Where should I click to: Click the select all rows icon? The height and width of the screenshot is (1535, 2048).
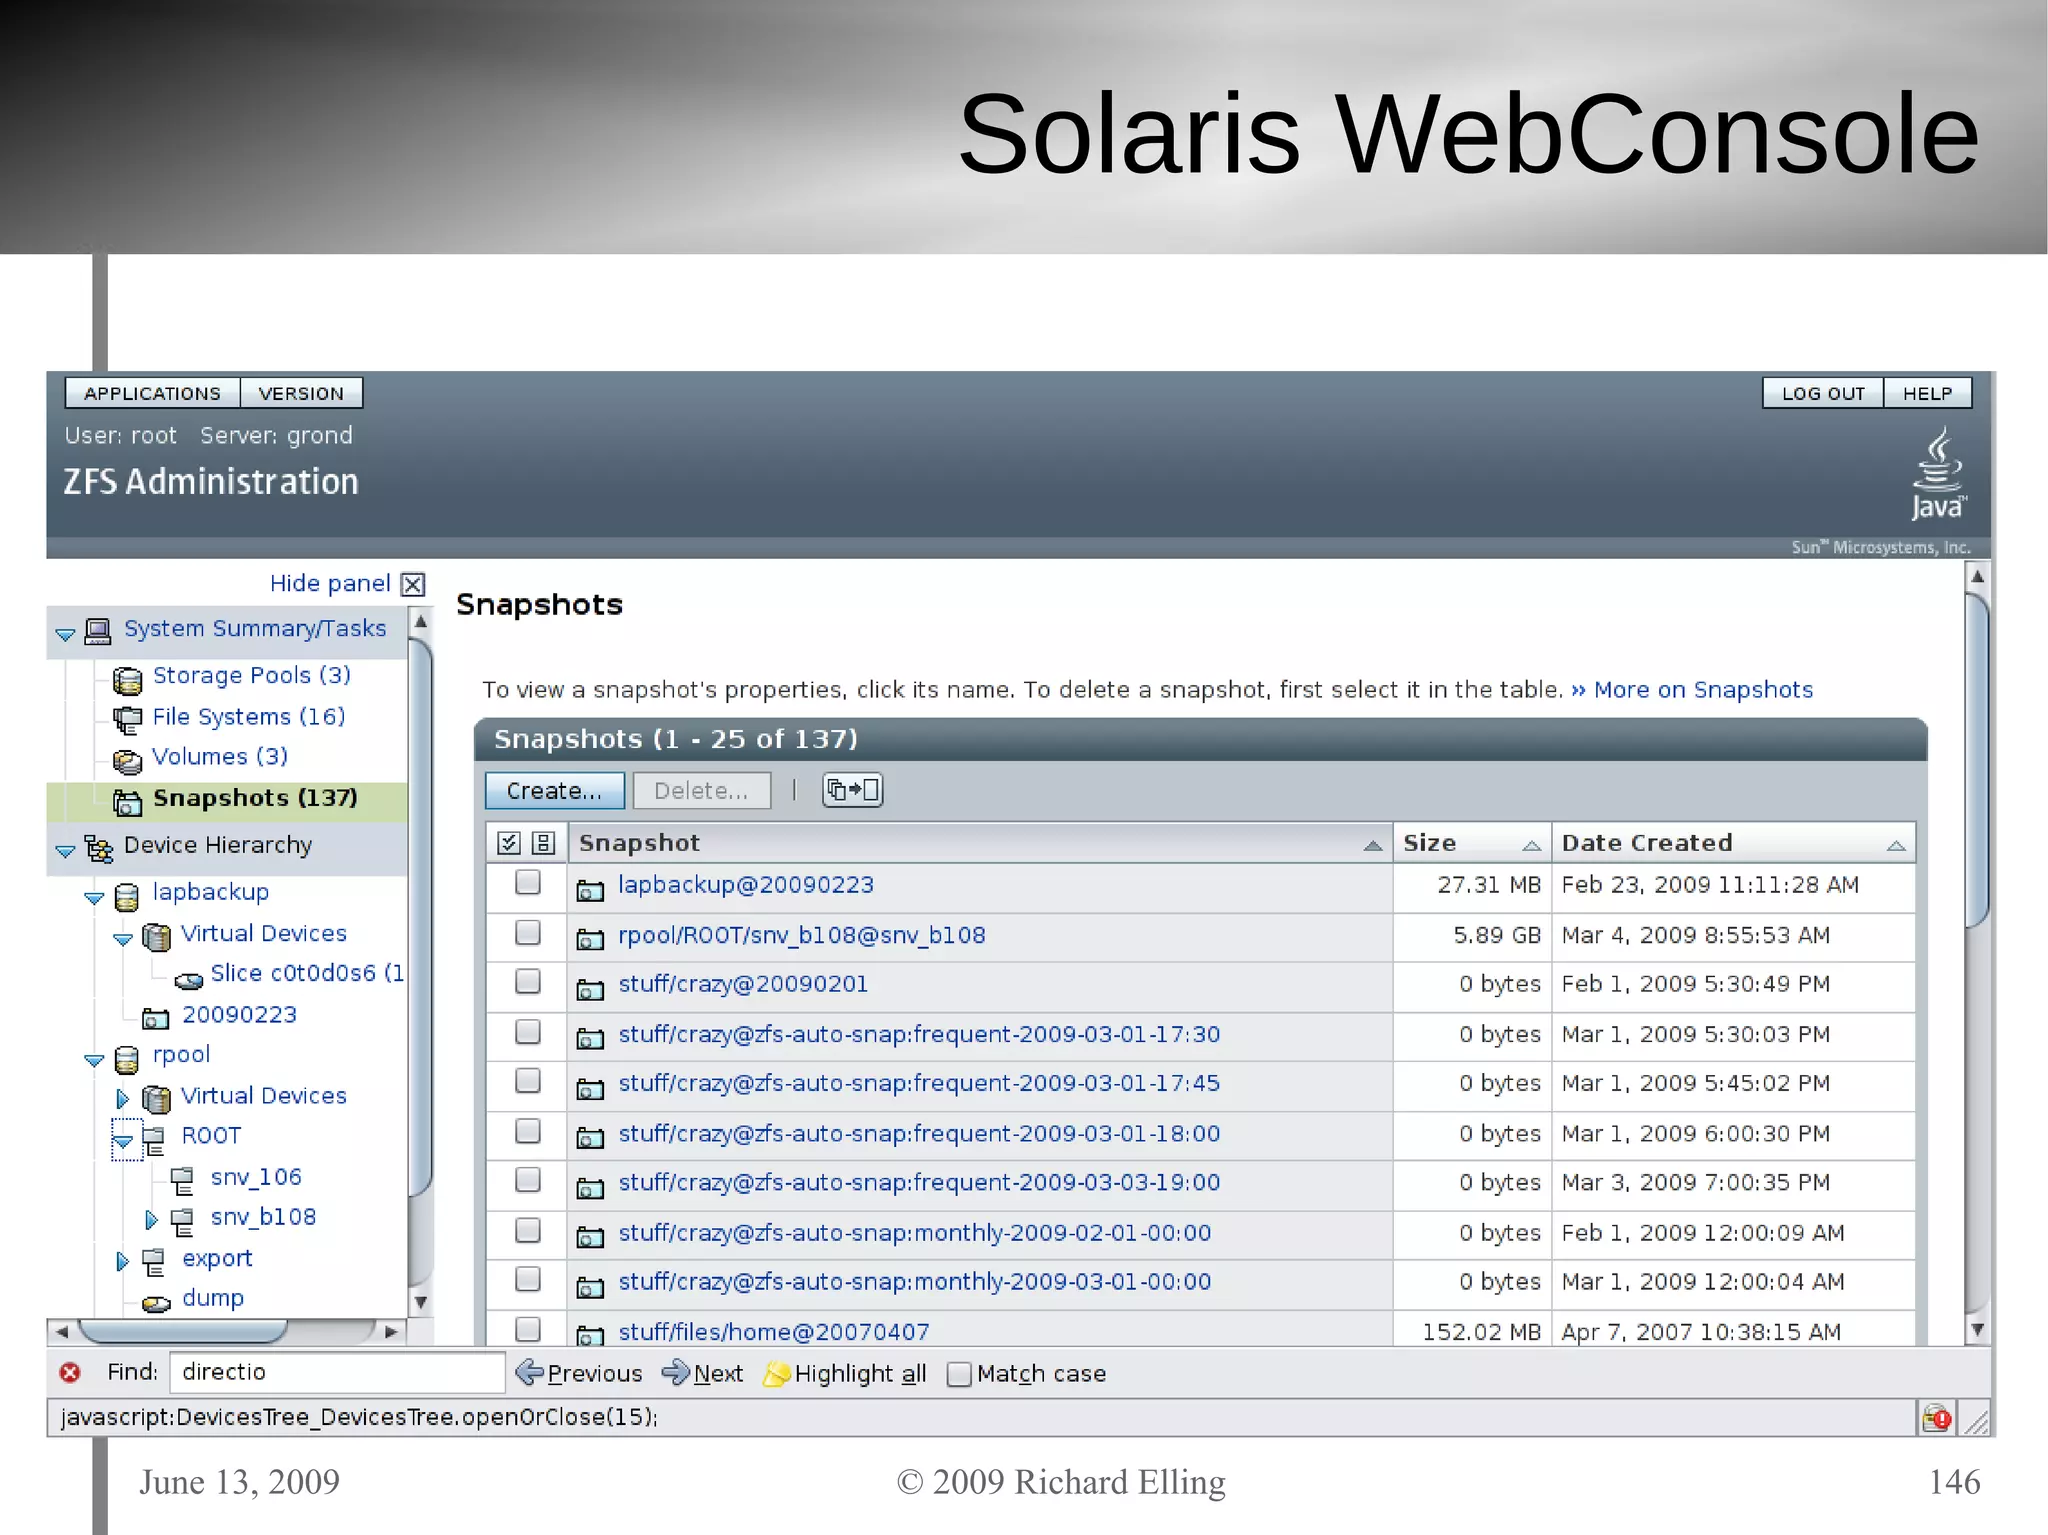pyautogui.click(x=509, y=843)
